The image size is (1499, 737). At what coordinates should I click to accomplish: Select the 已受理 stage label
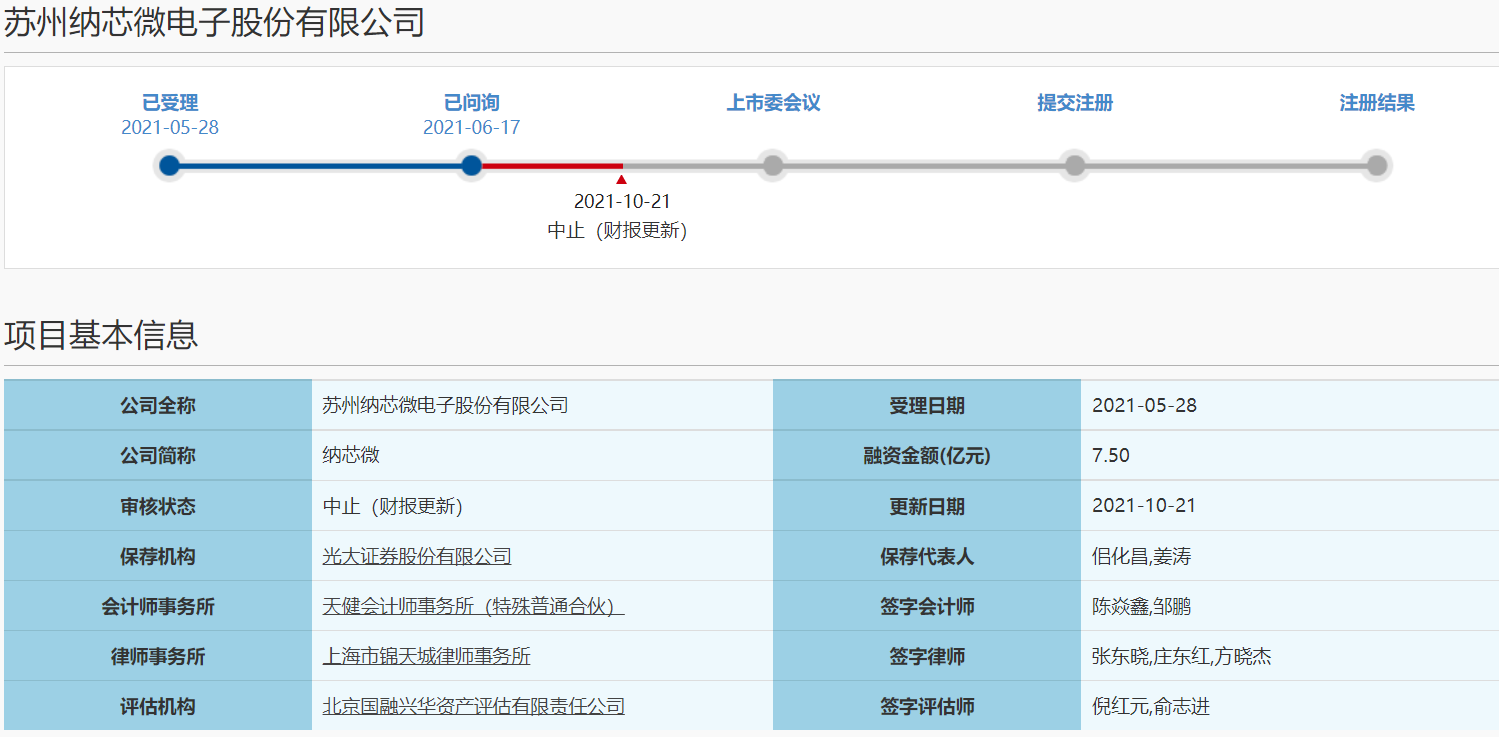click(x=170, y=103)
